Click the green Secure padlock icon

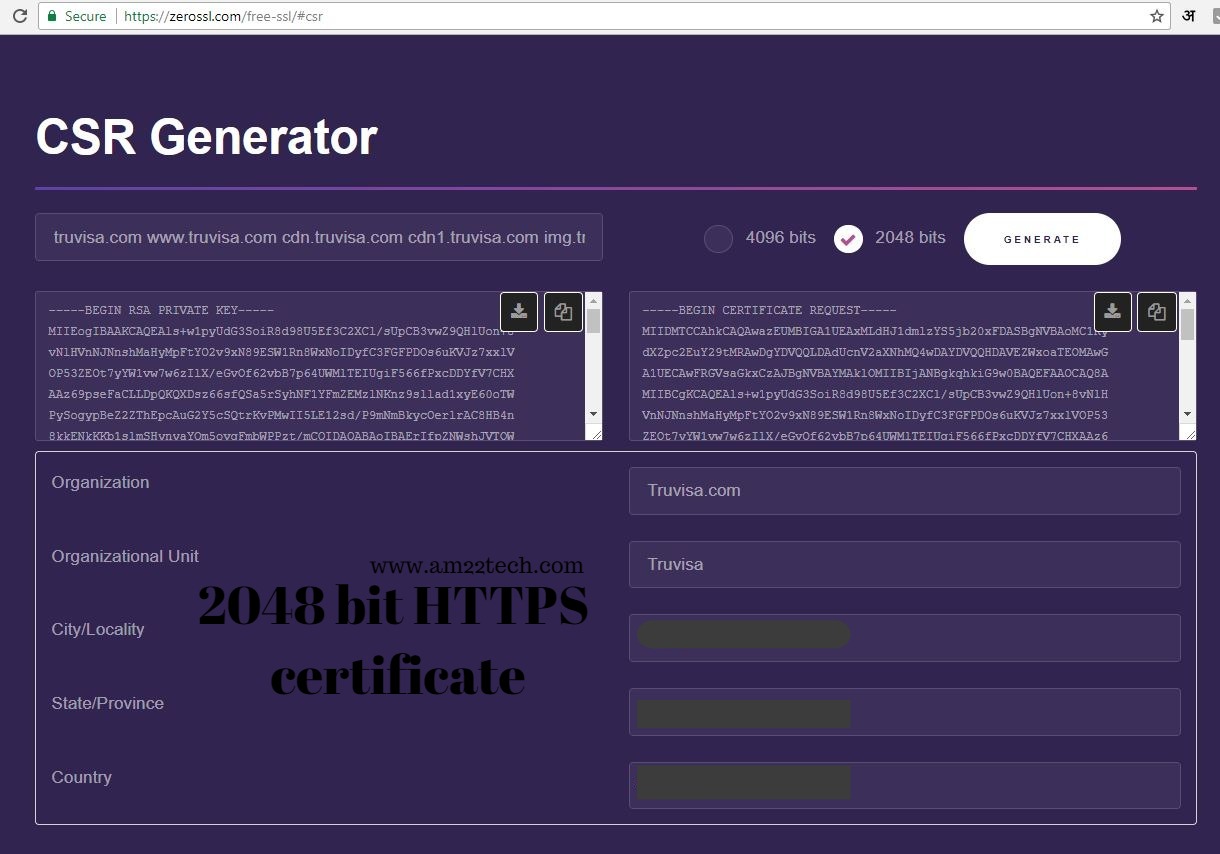pos(51,16)
